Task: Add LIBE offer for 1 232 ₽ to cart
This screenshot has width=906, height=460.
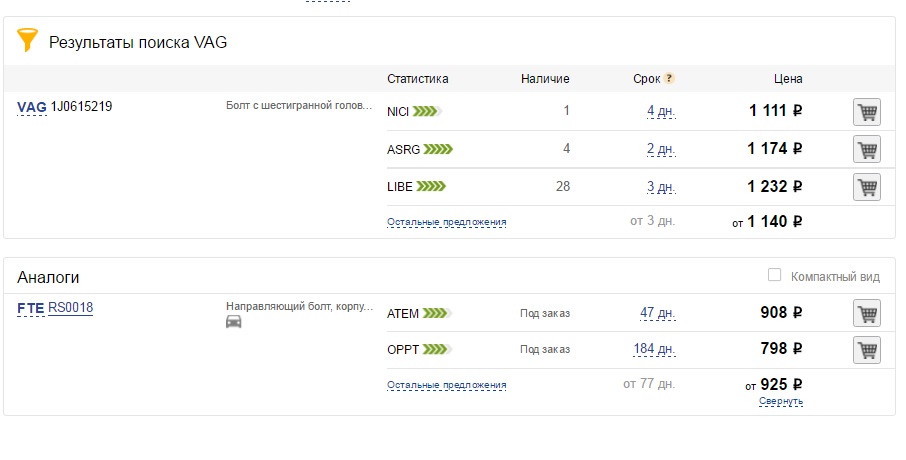Action: tap(867, 187)
